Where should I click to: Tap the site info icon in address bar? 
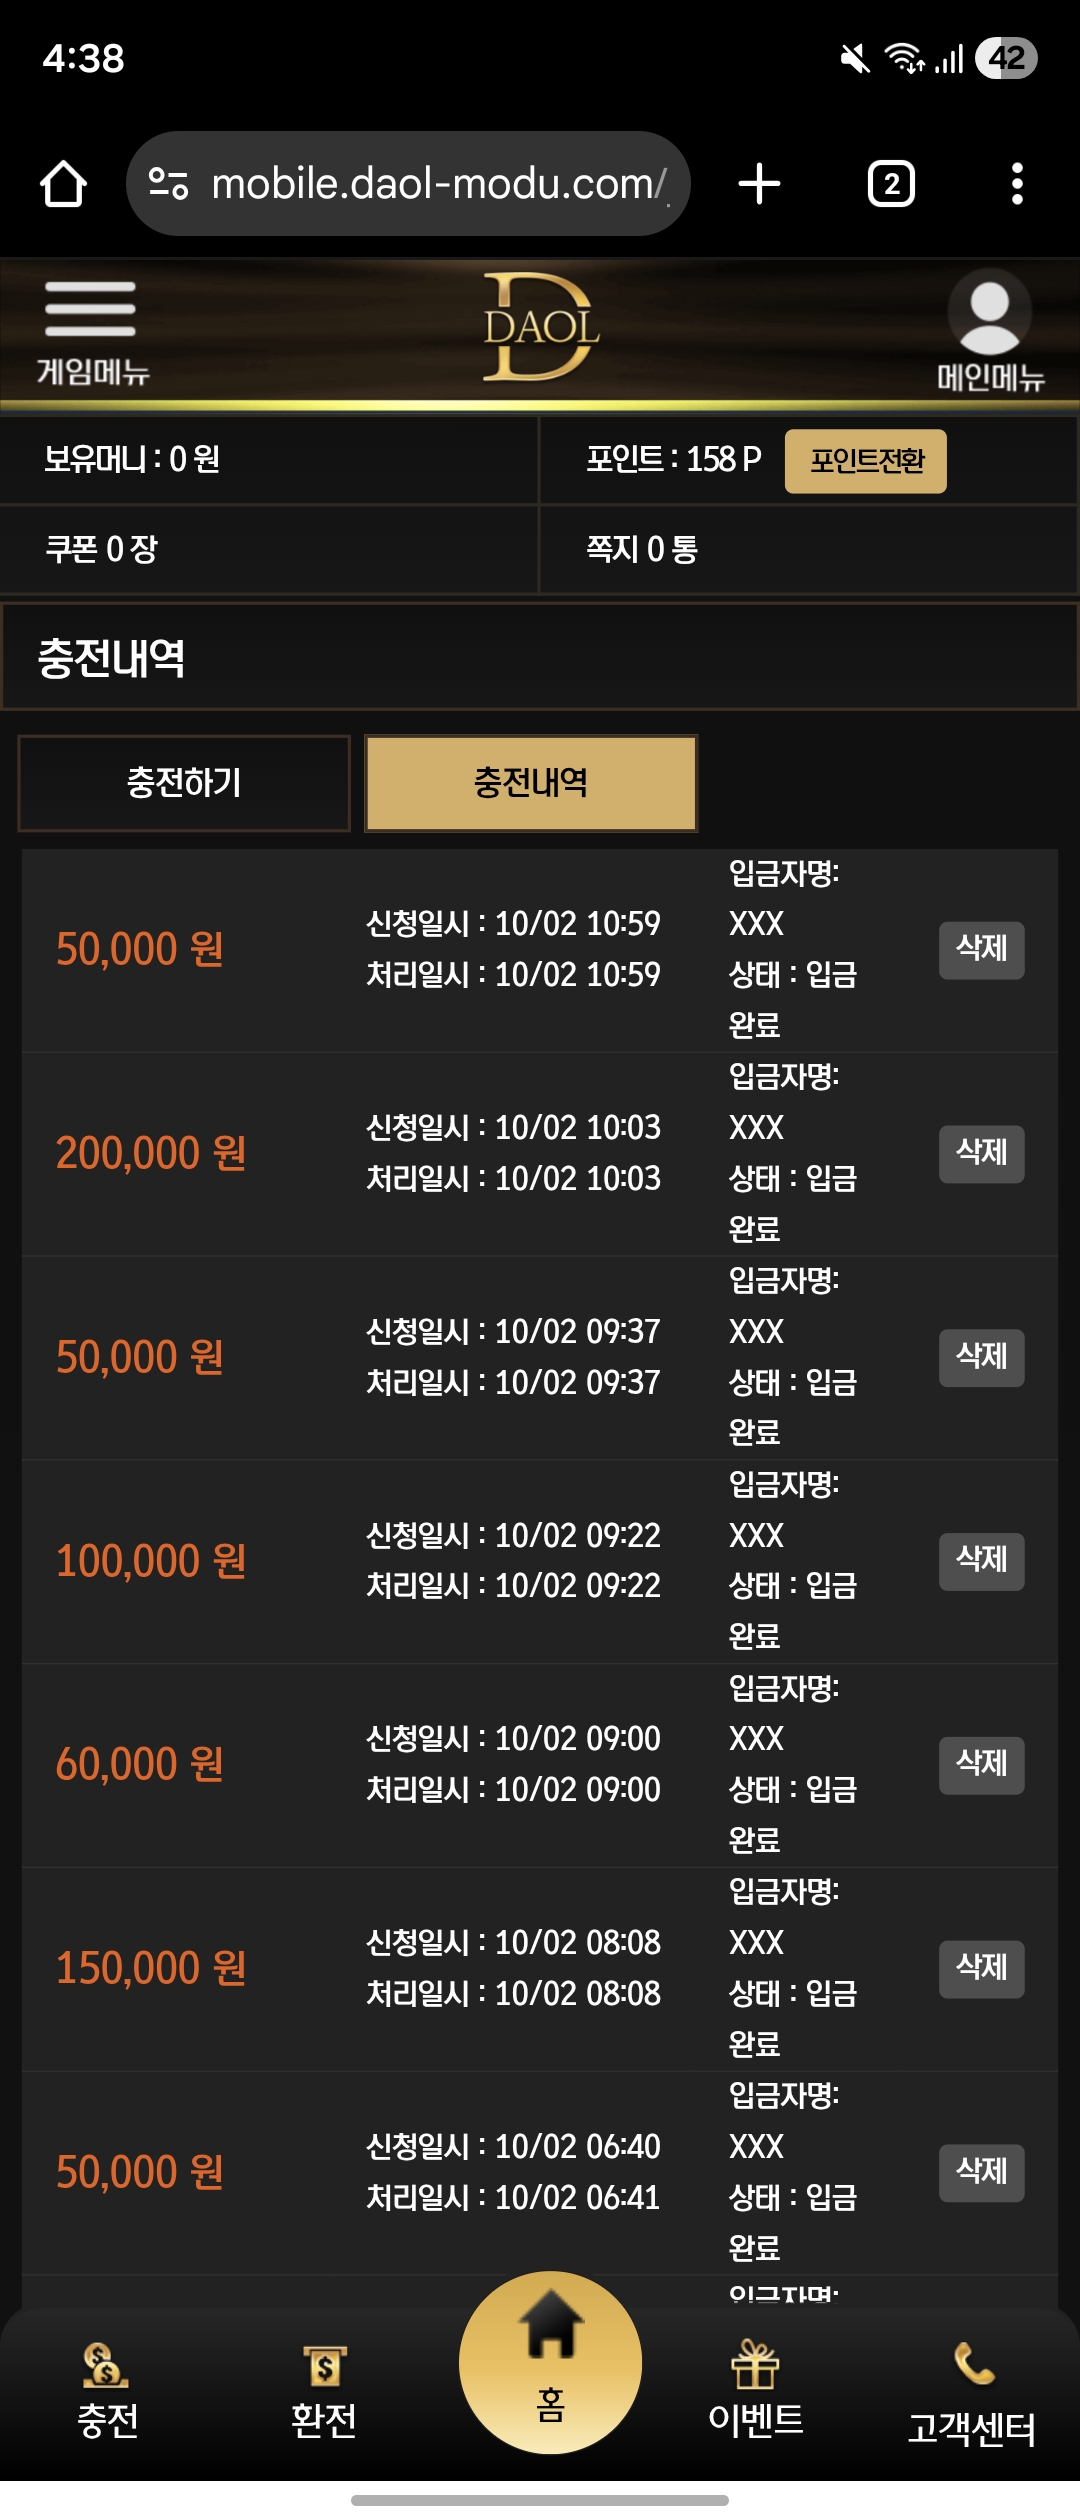click(168, 184)
